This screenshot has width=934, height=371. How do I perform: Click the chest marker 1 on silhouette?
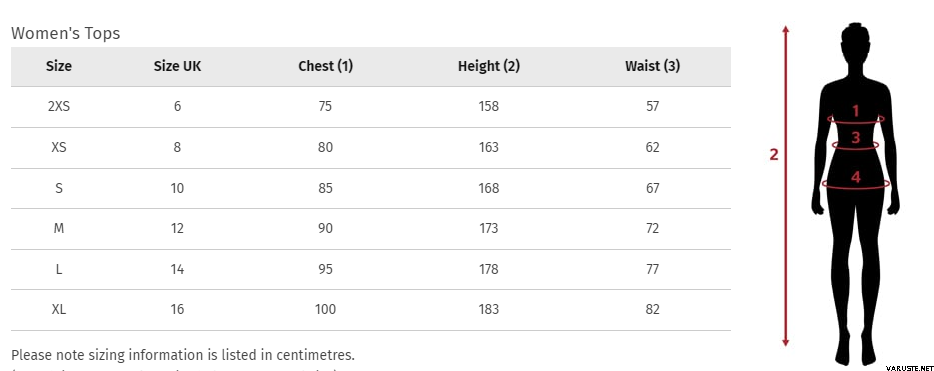856,111
